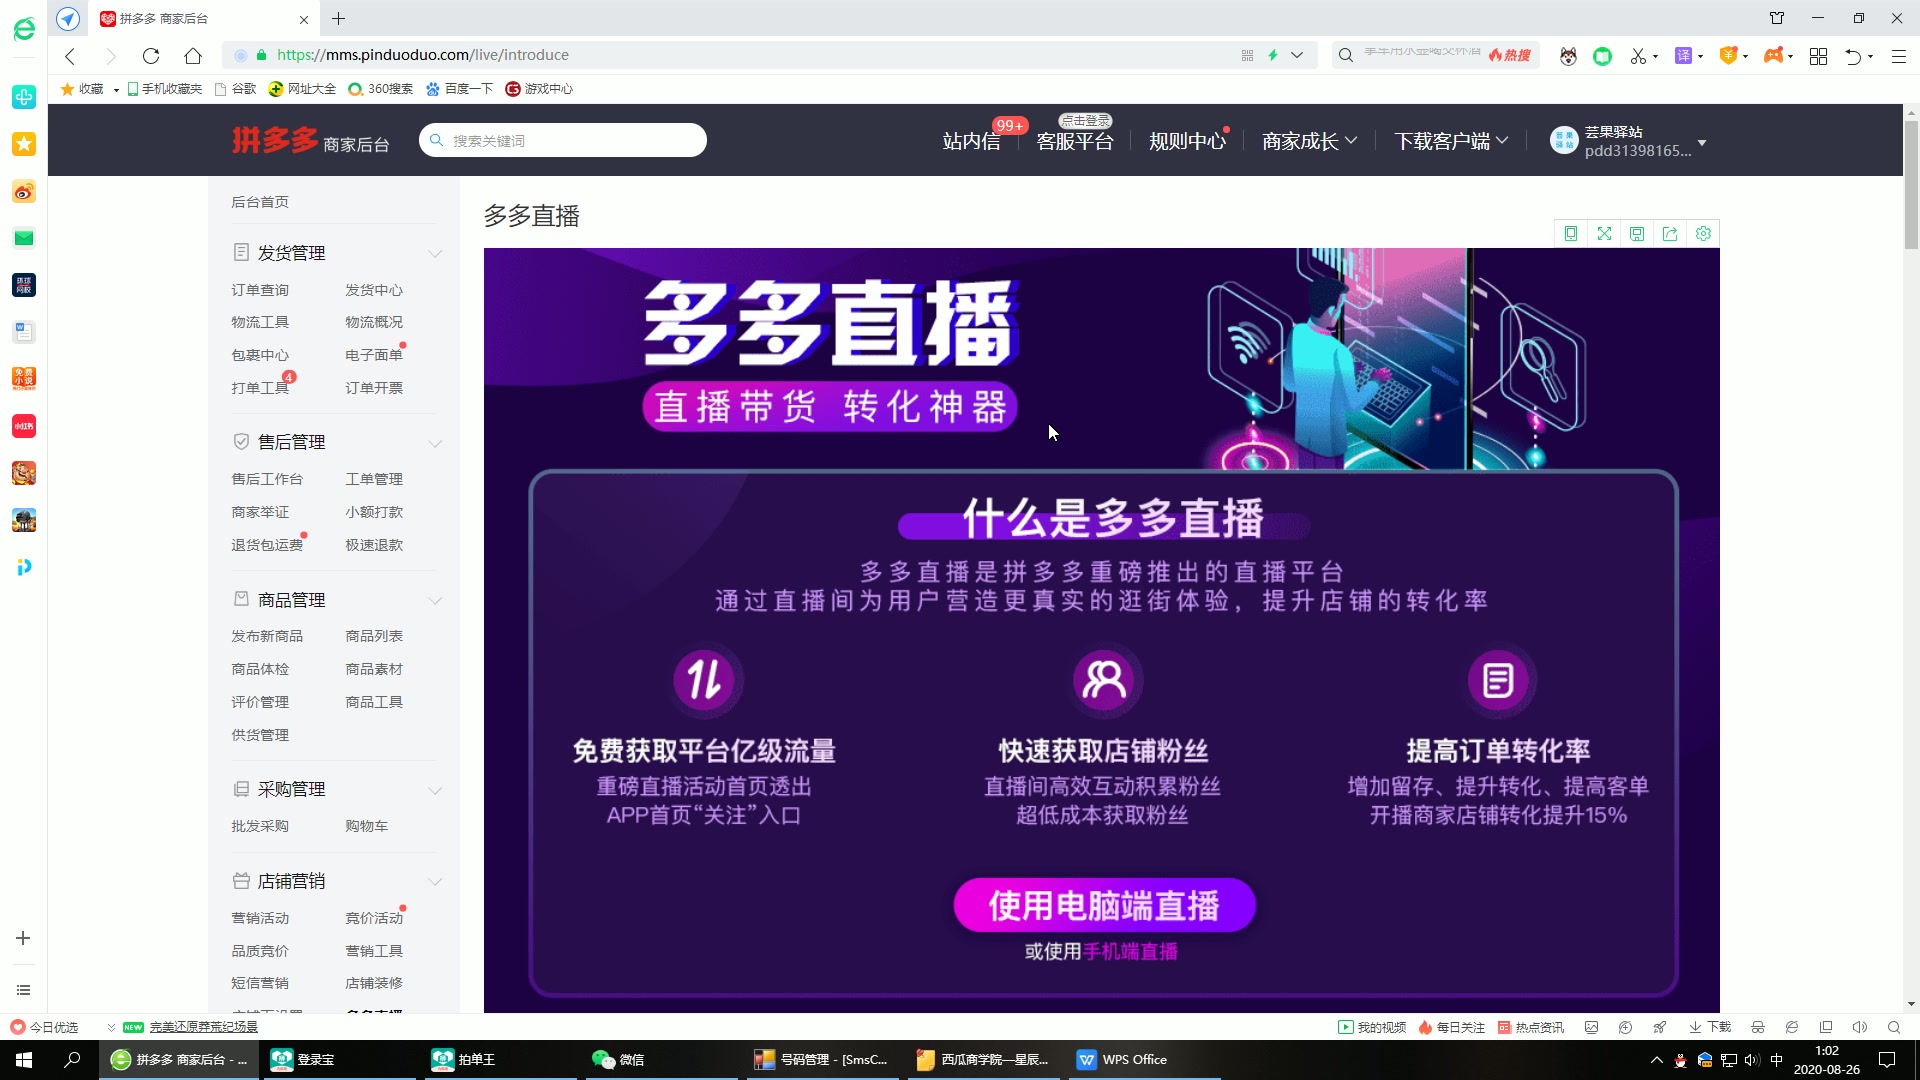Viewport: 1920px width, 1080px height.
Task: Collapse the 店铺营销 section
Action: point(435,882)
